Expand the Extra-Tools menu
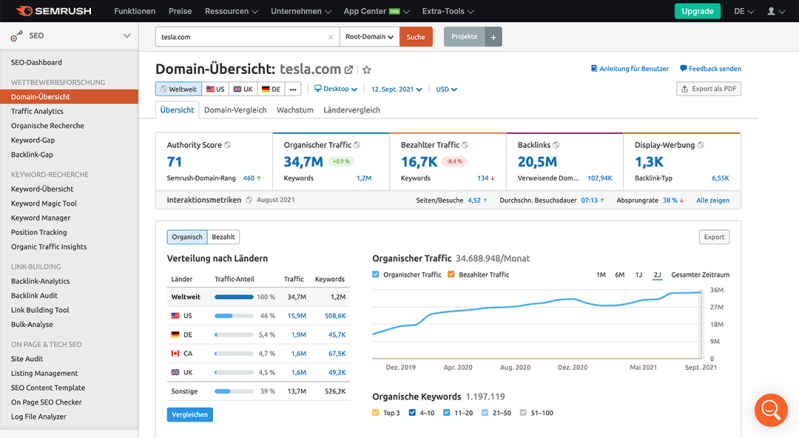This screenshot has width=799, height=438. click(448, 11)
